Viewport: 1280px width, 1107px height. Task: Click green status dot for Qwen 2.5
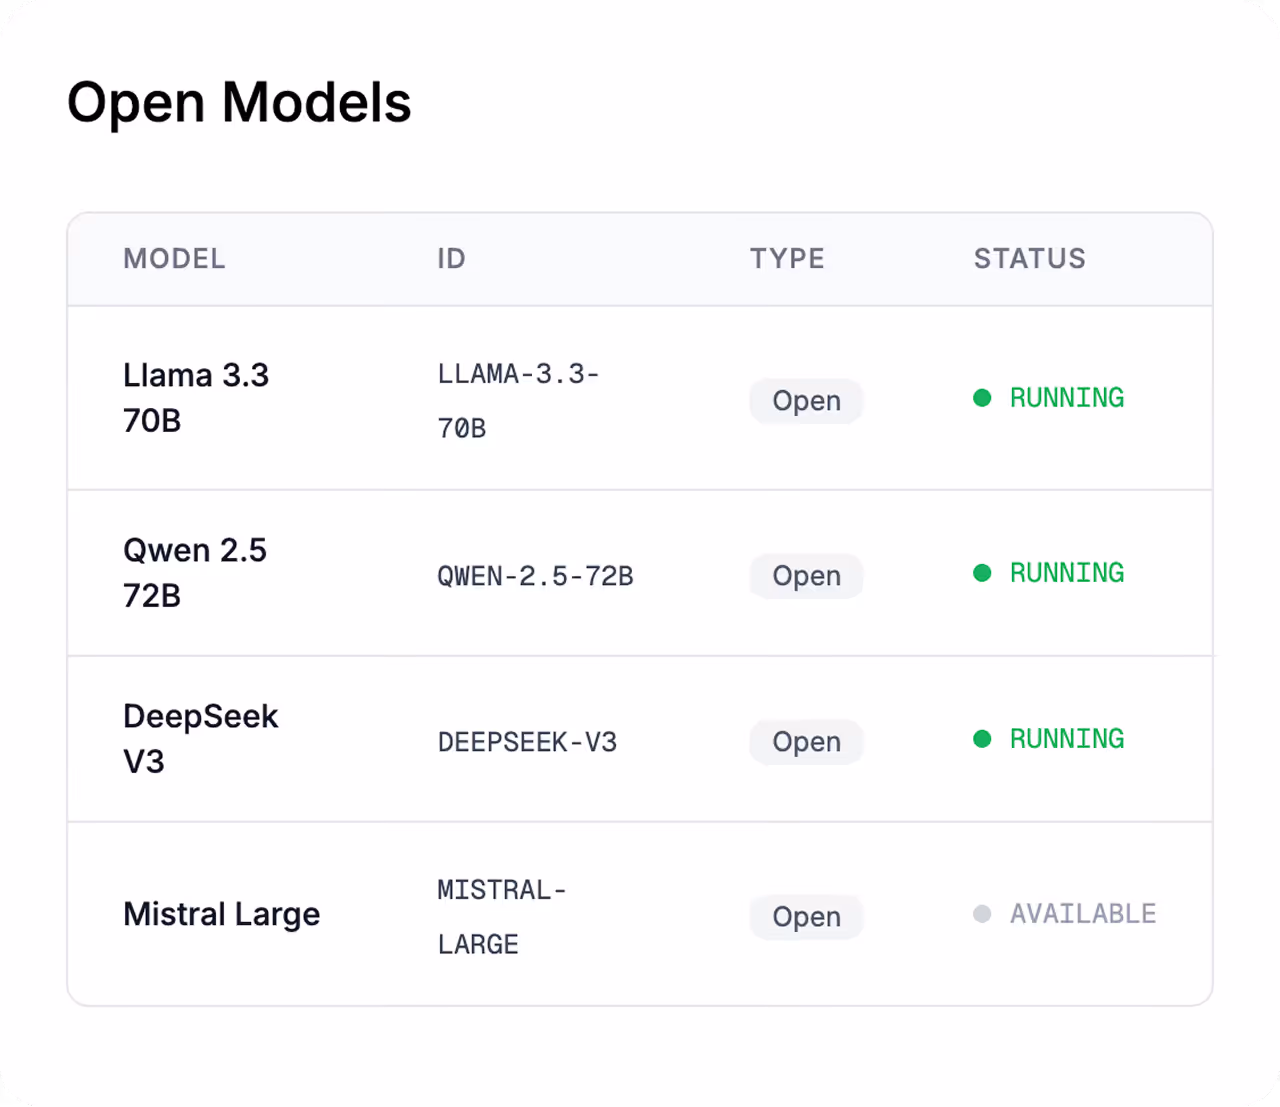(982, 573)
